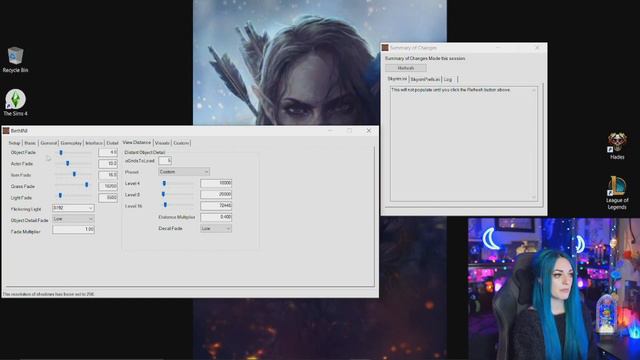
Task: Close the BethINI window
Action: 369,131
